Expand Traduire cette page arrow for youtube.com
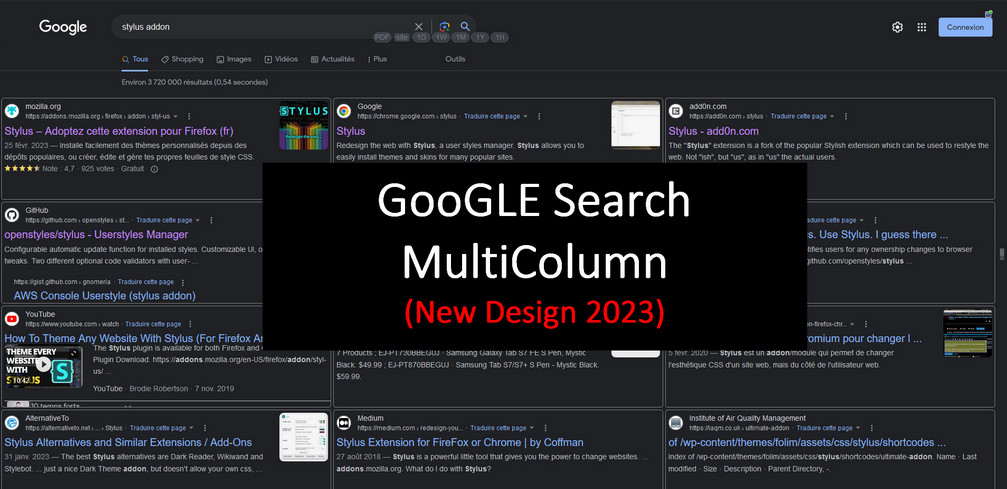 pos(187,325)
